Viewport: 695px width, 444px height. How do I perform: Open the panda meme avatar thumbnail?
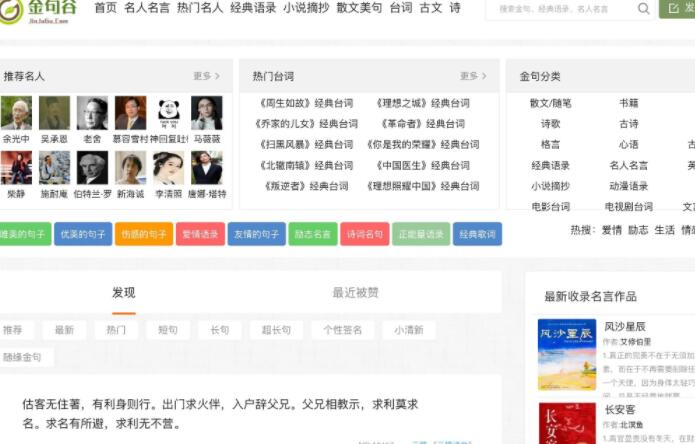[x=168, y=113]
